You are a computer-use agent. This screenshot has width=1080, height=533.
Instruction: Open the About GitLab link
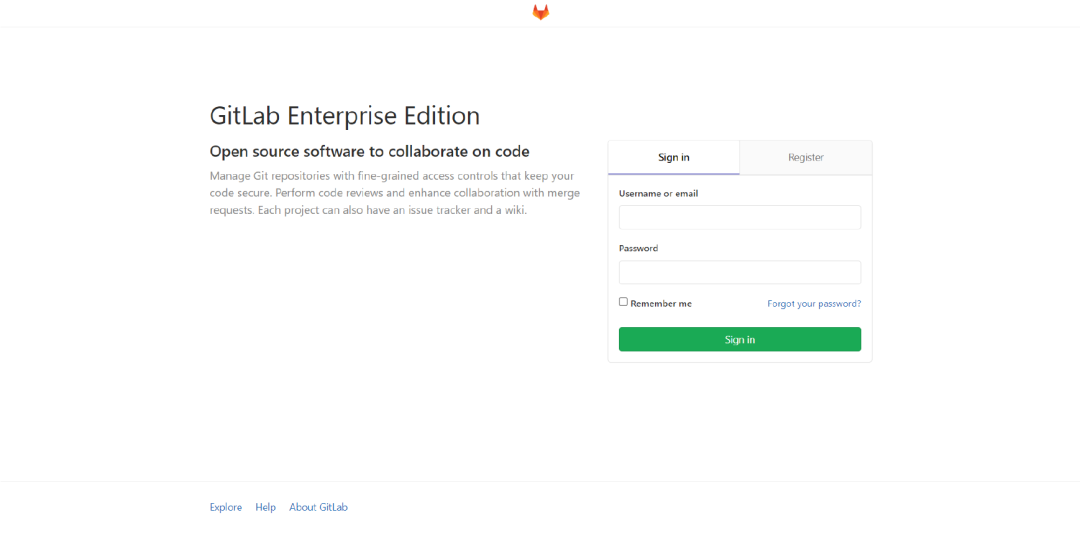(318, 508)
